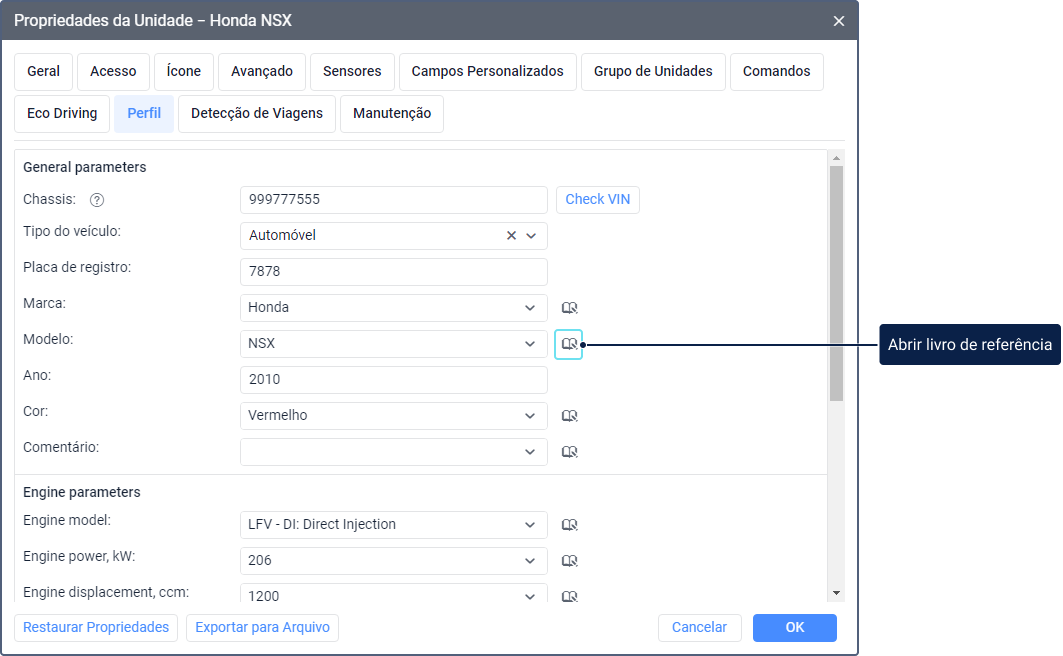Switch to the Acesso tab
Screen dimensions: 1063x656
[x=113, y=72]
